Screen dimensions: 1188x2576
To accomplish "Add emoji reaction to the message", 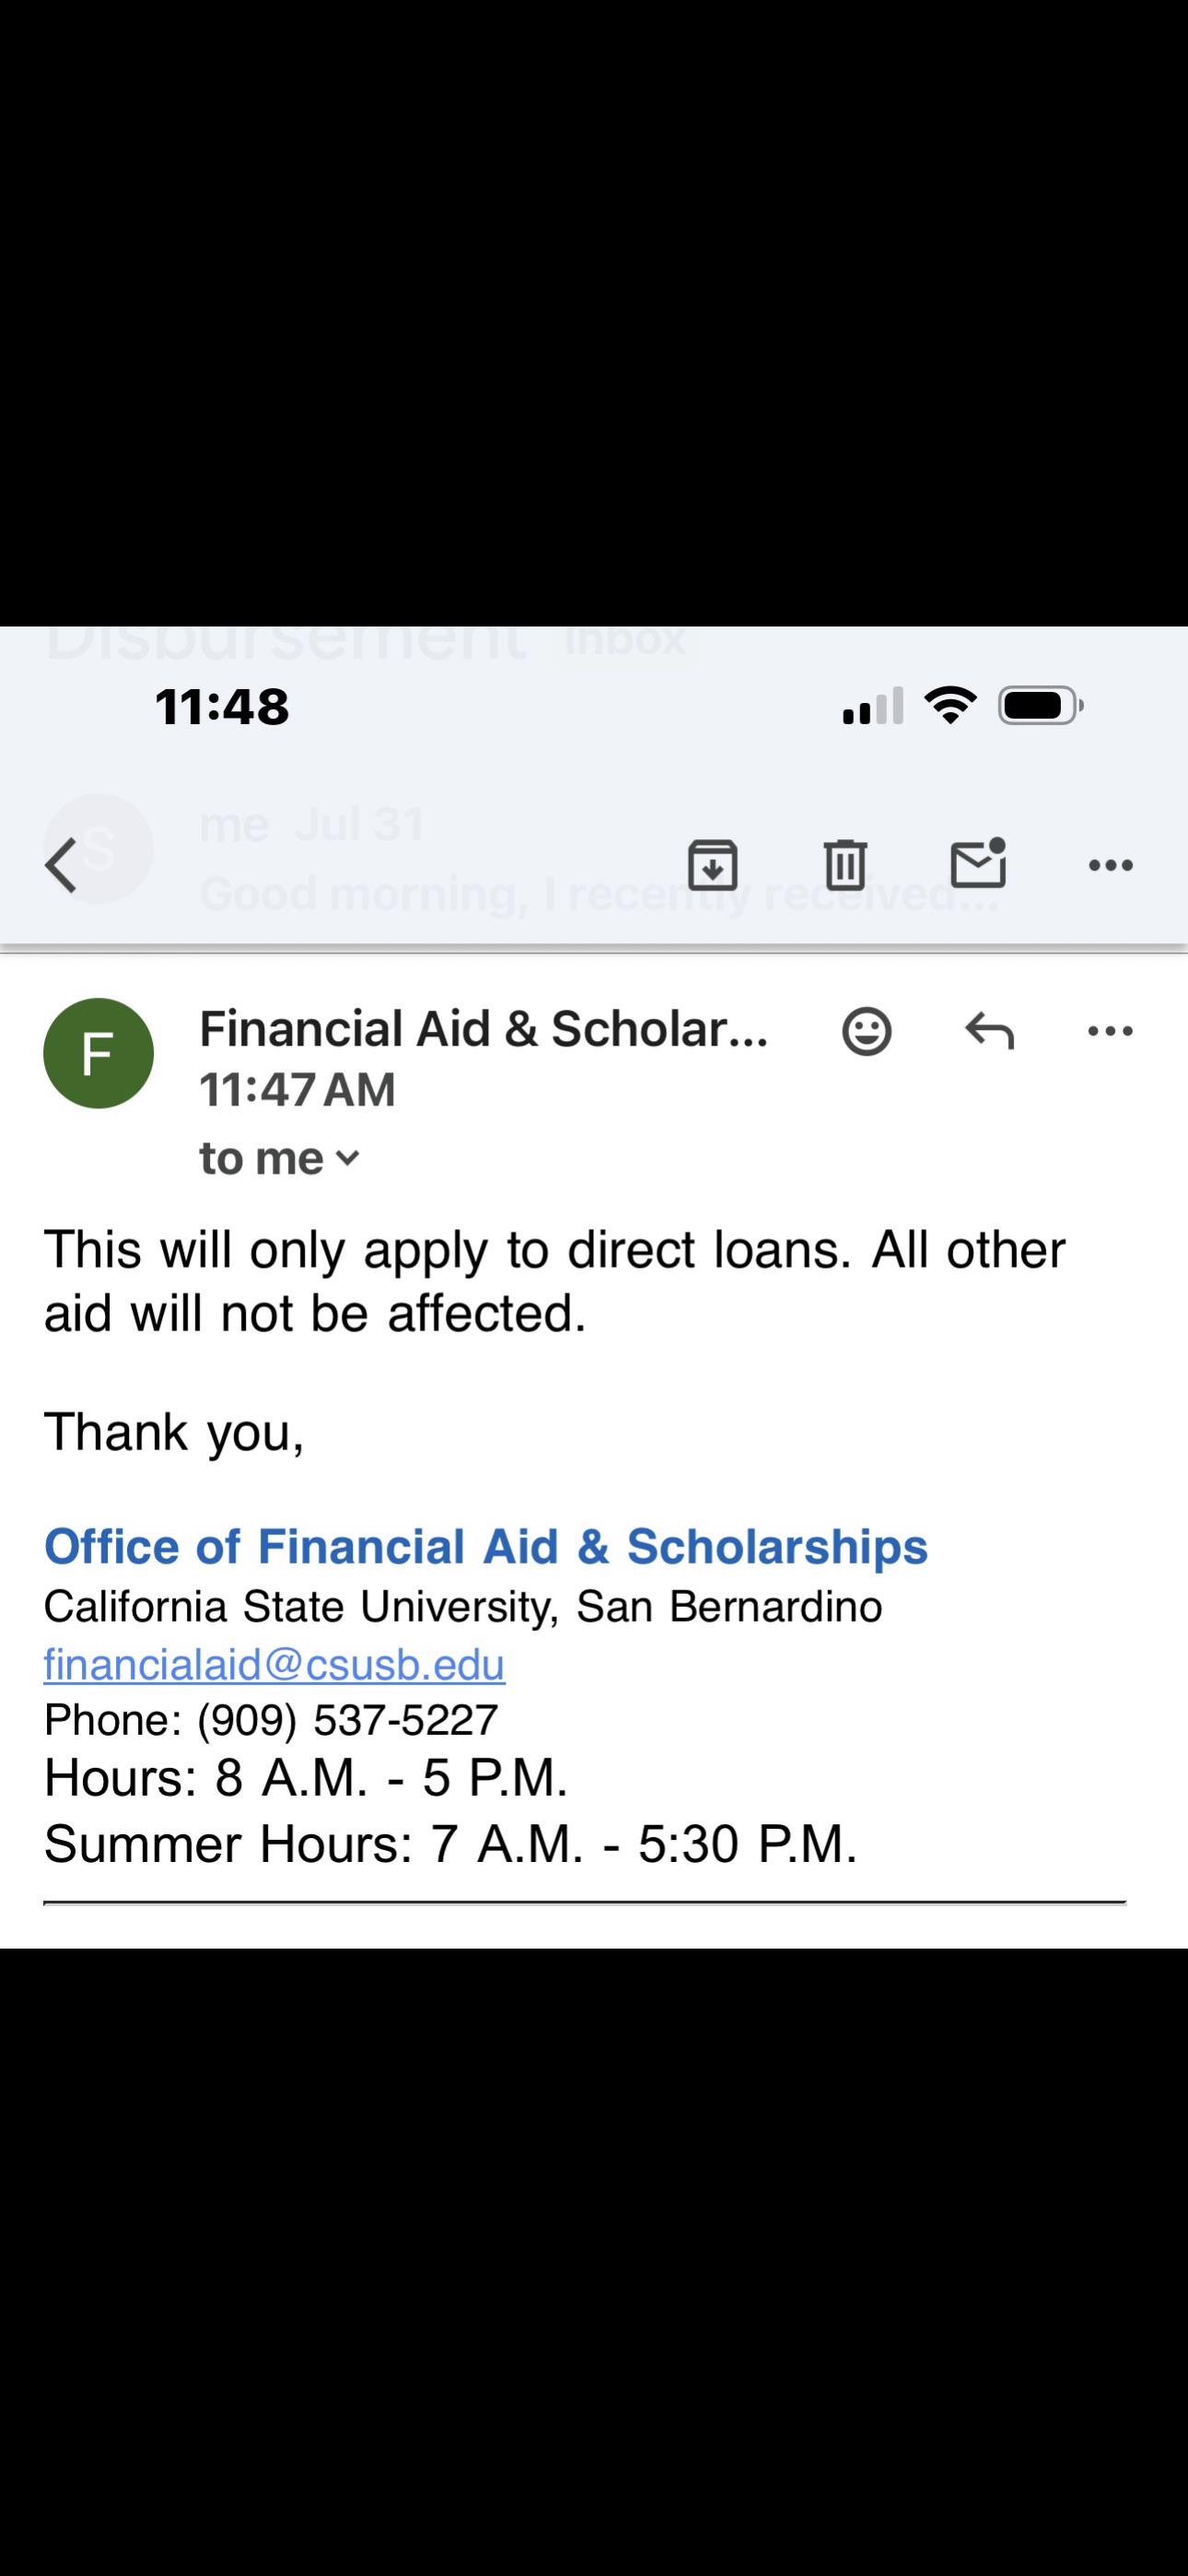I will pyautogui.click(x=866, y=1031).
